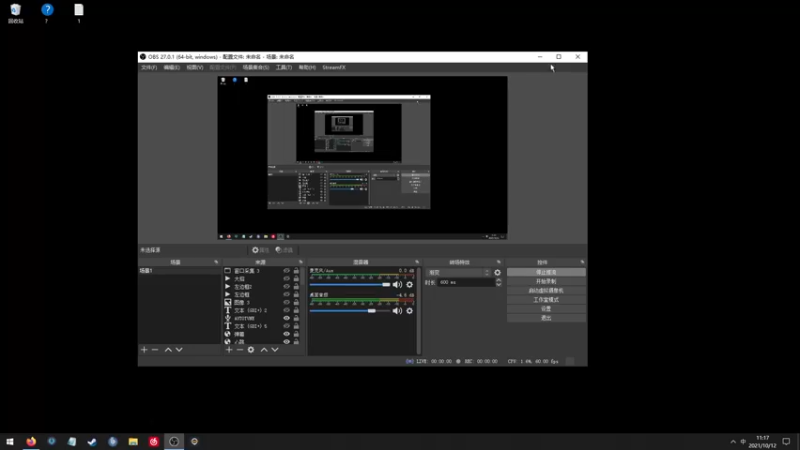800x450 pixels.
Task: Pop out the Controls dock icon
Action: (582, 262)
